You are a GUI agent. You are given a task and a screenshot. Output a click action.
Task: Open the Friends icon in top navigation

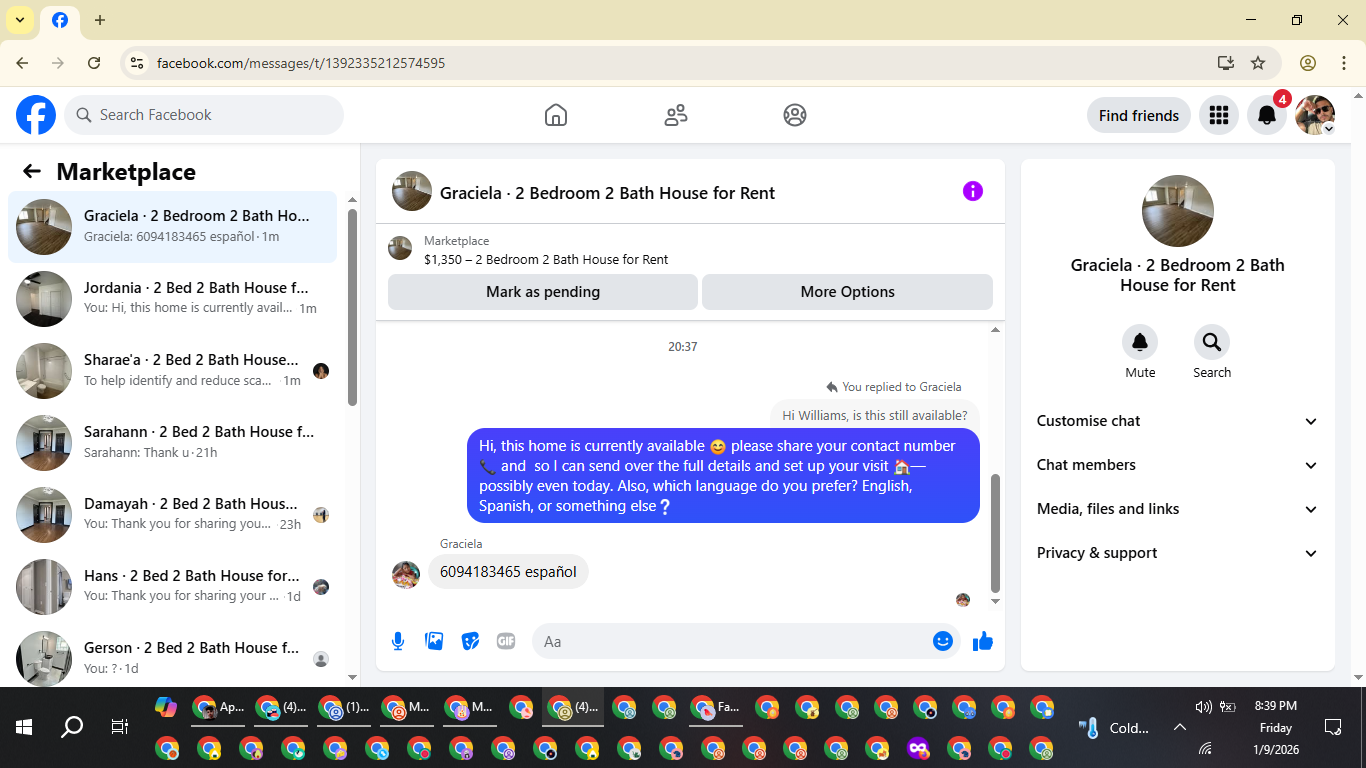coord(676,115)
